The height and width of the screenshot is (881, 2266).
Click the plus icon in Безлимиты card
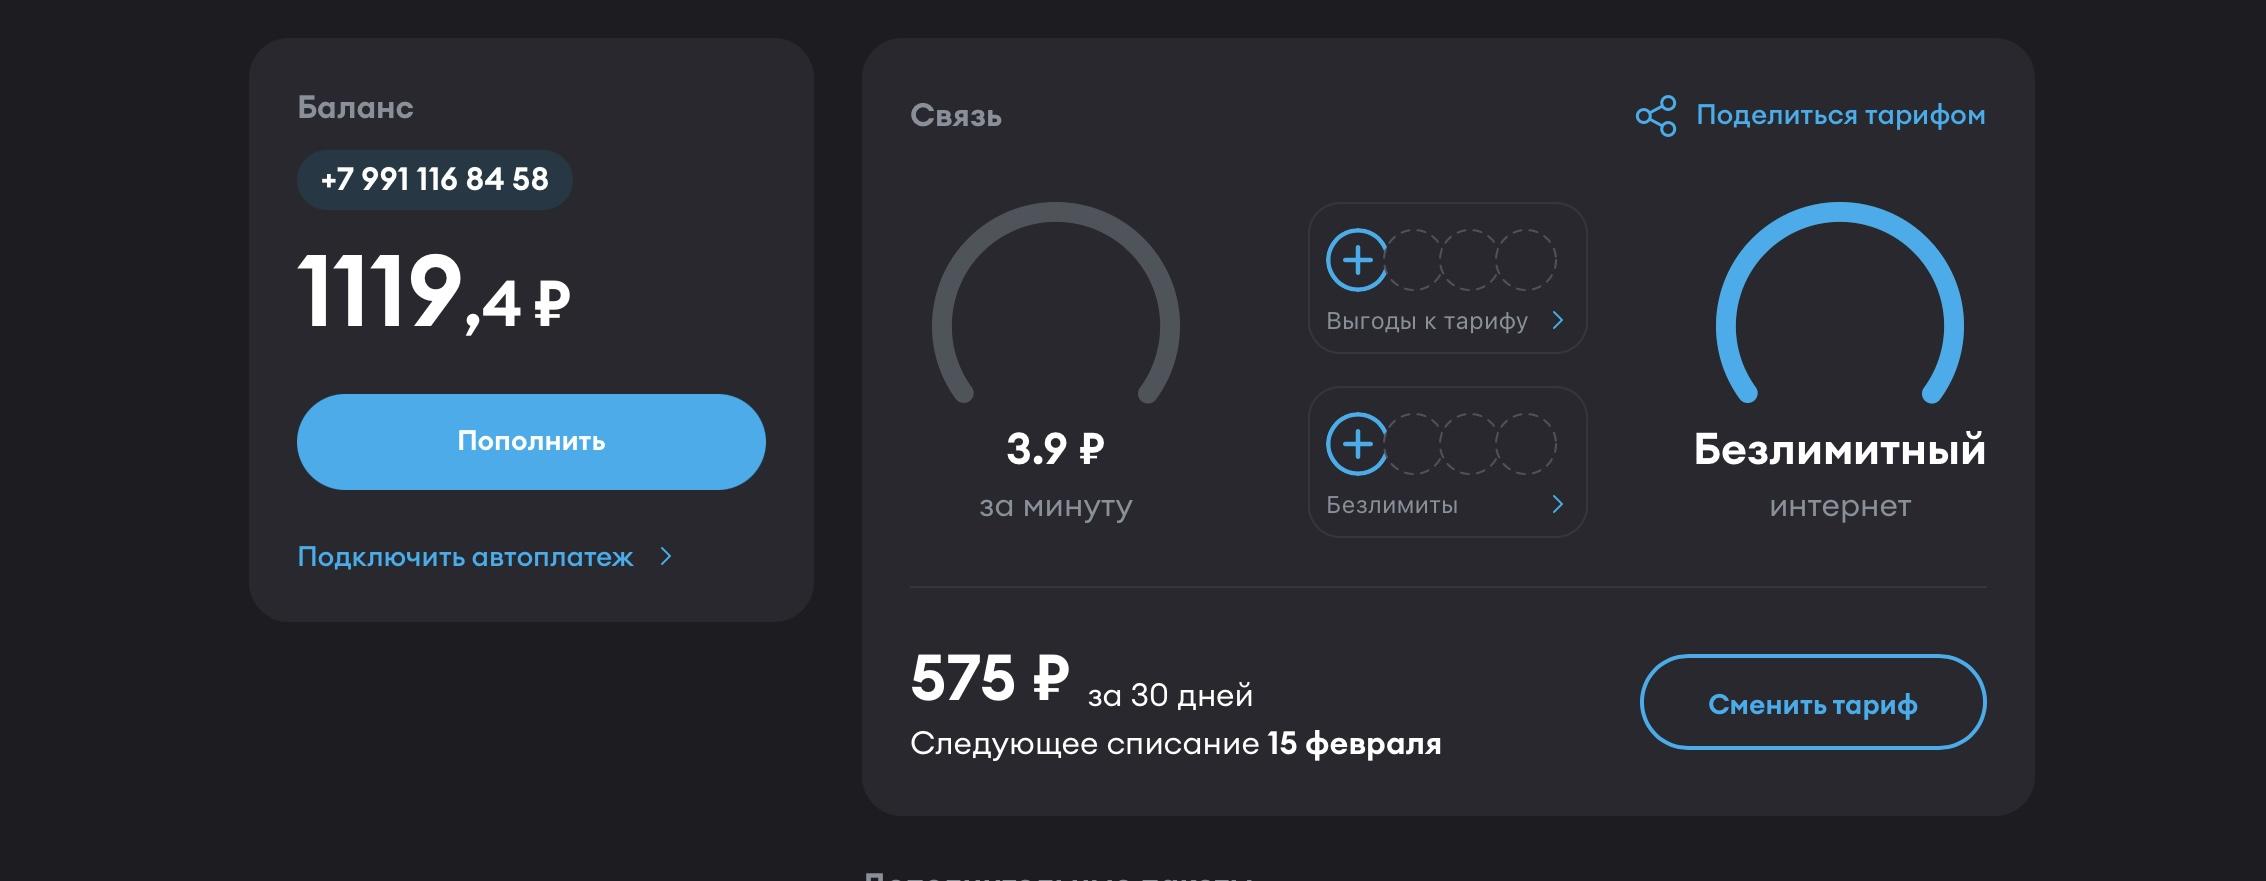[x=1357, y=444]
